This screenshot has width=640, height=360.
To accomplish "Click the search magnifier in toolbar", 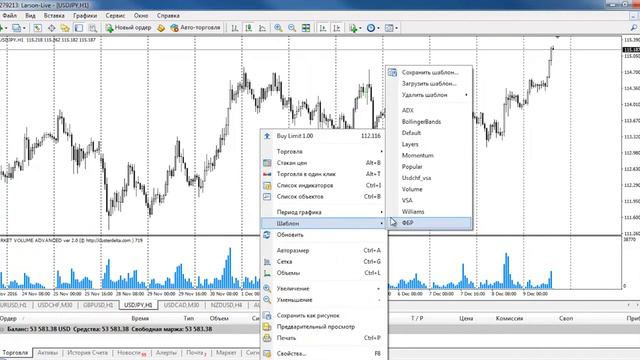I will point(634,28).
